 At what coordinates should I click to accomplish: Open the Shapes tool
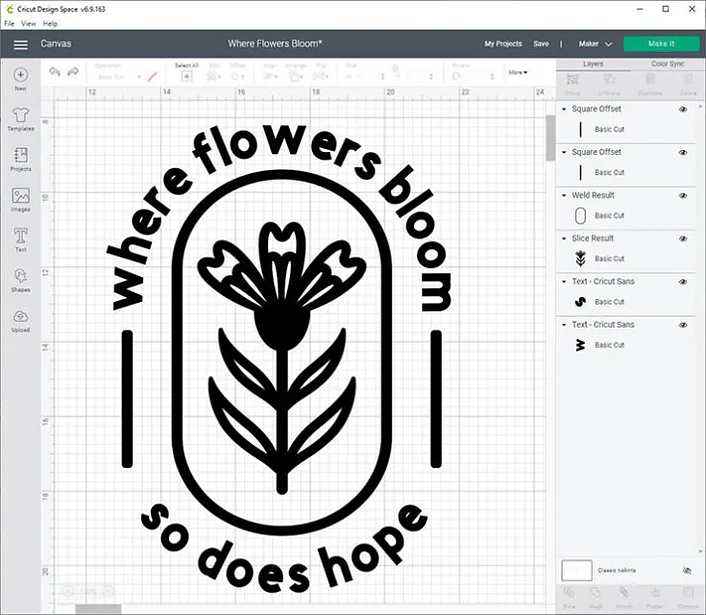pyautogui.click(x=20, y=280)
